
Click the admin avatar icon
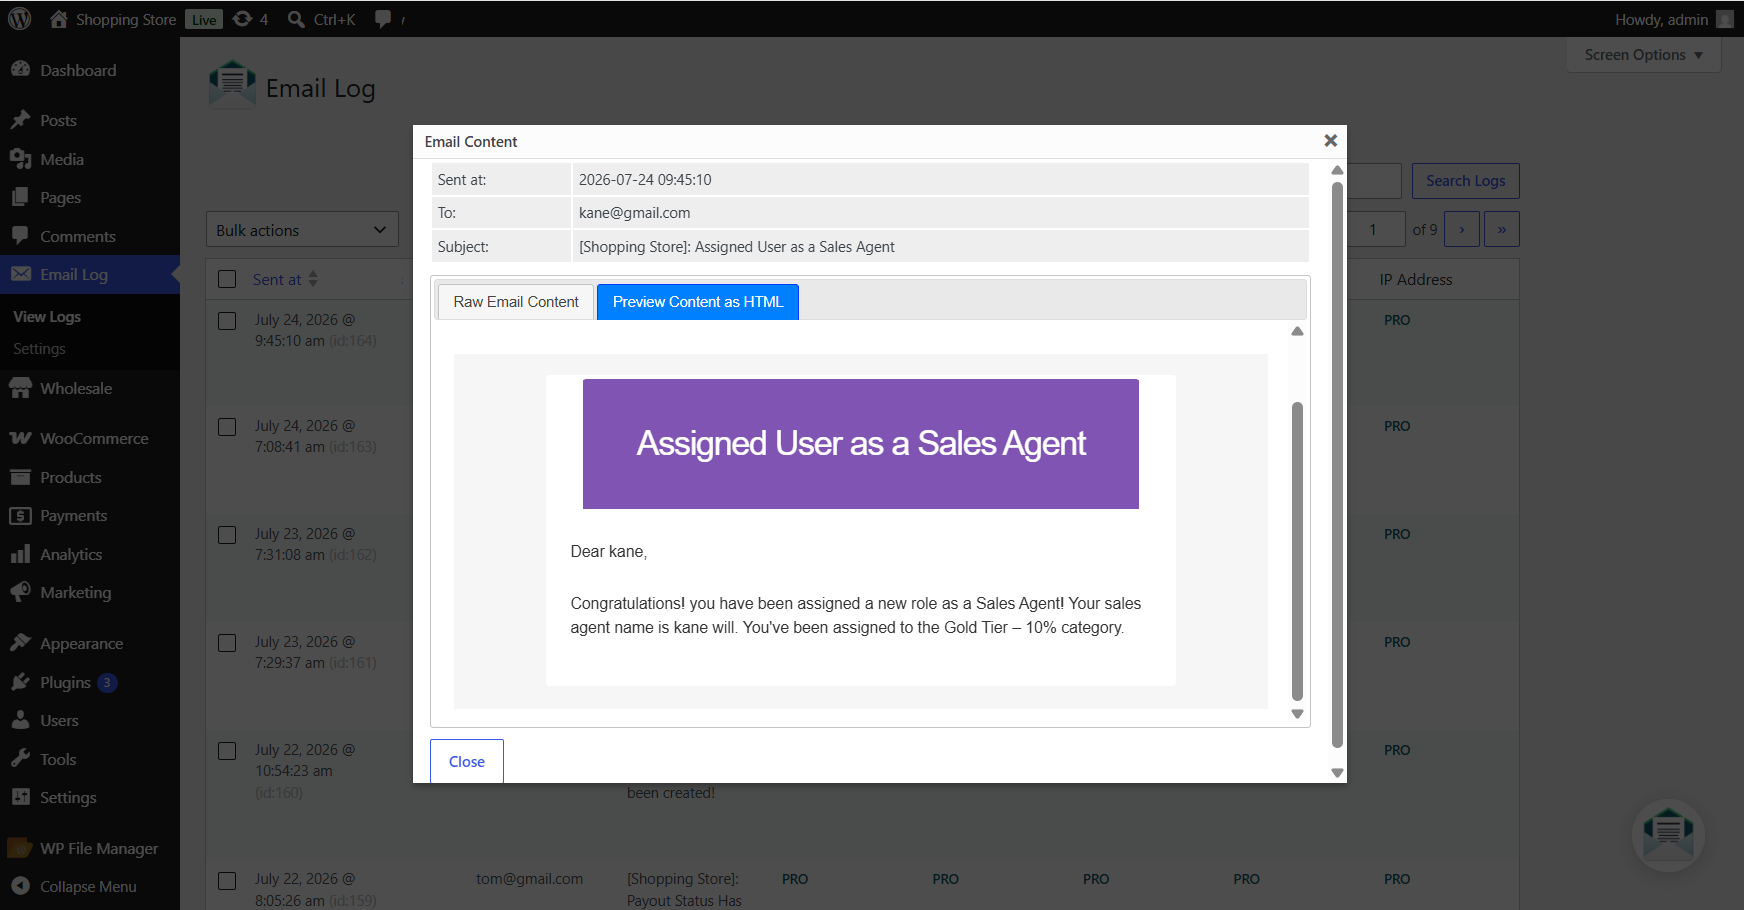click(x=1725, y=19)
